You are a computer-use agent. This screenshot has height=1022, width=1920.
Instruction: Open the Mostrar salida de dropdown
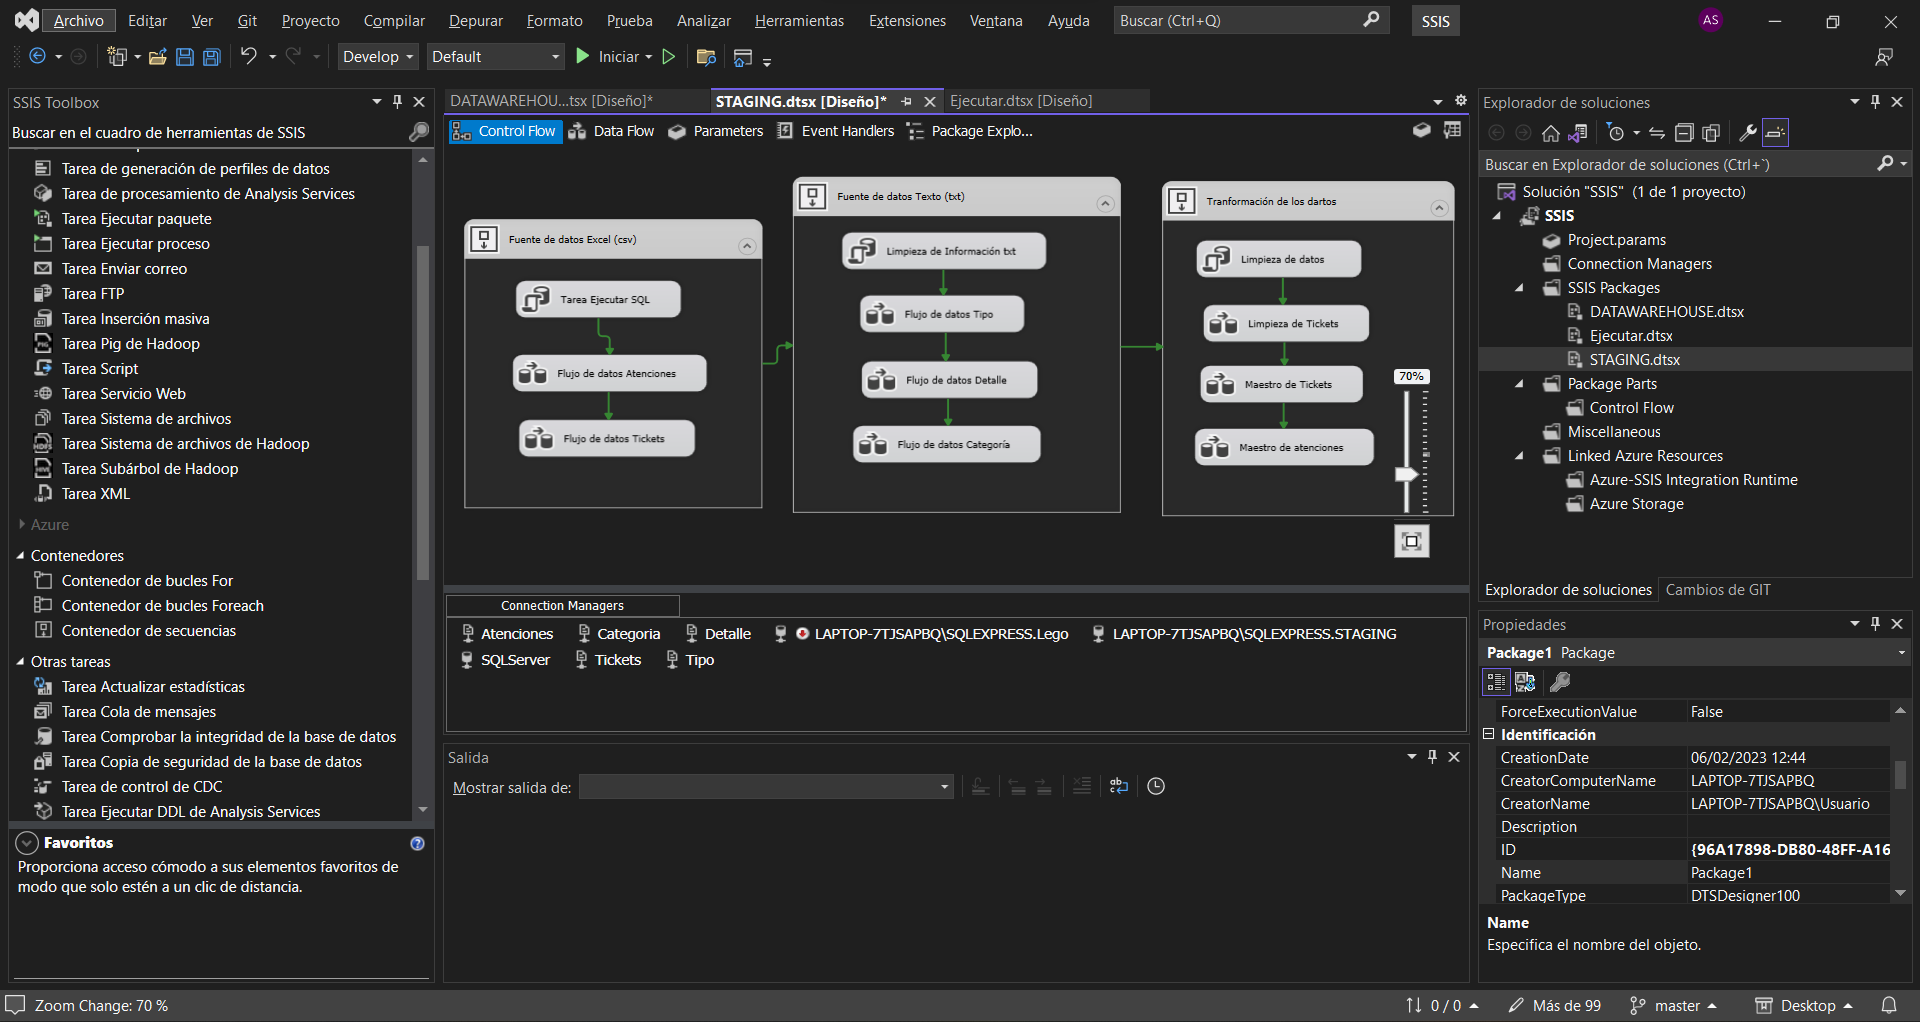coord(766,788)
